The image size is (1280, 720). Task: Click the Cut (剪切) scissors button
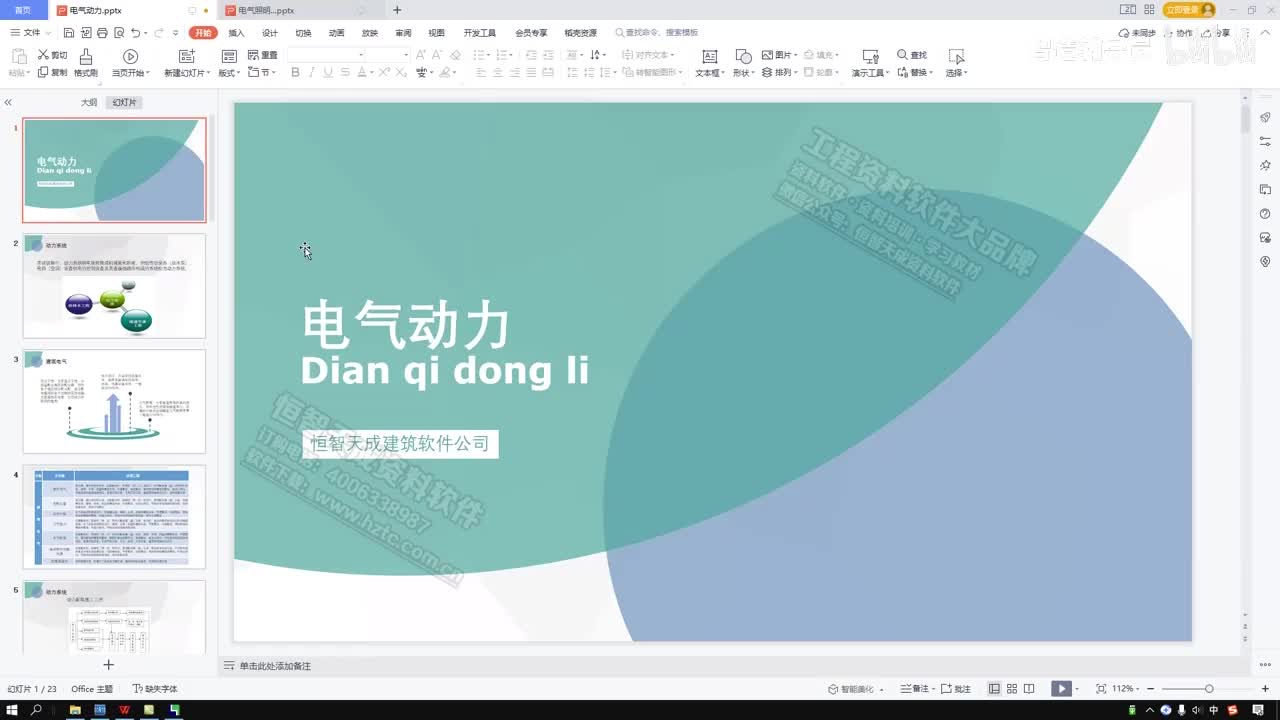pyautogui.click(x=52, y=55)
